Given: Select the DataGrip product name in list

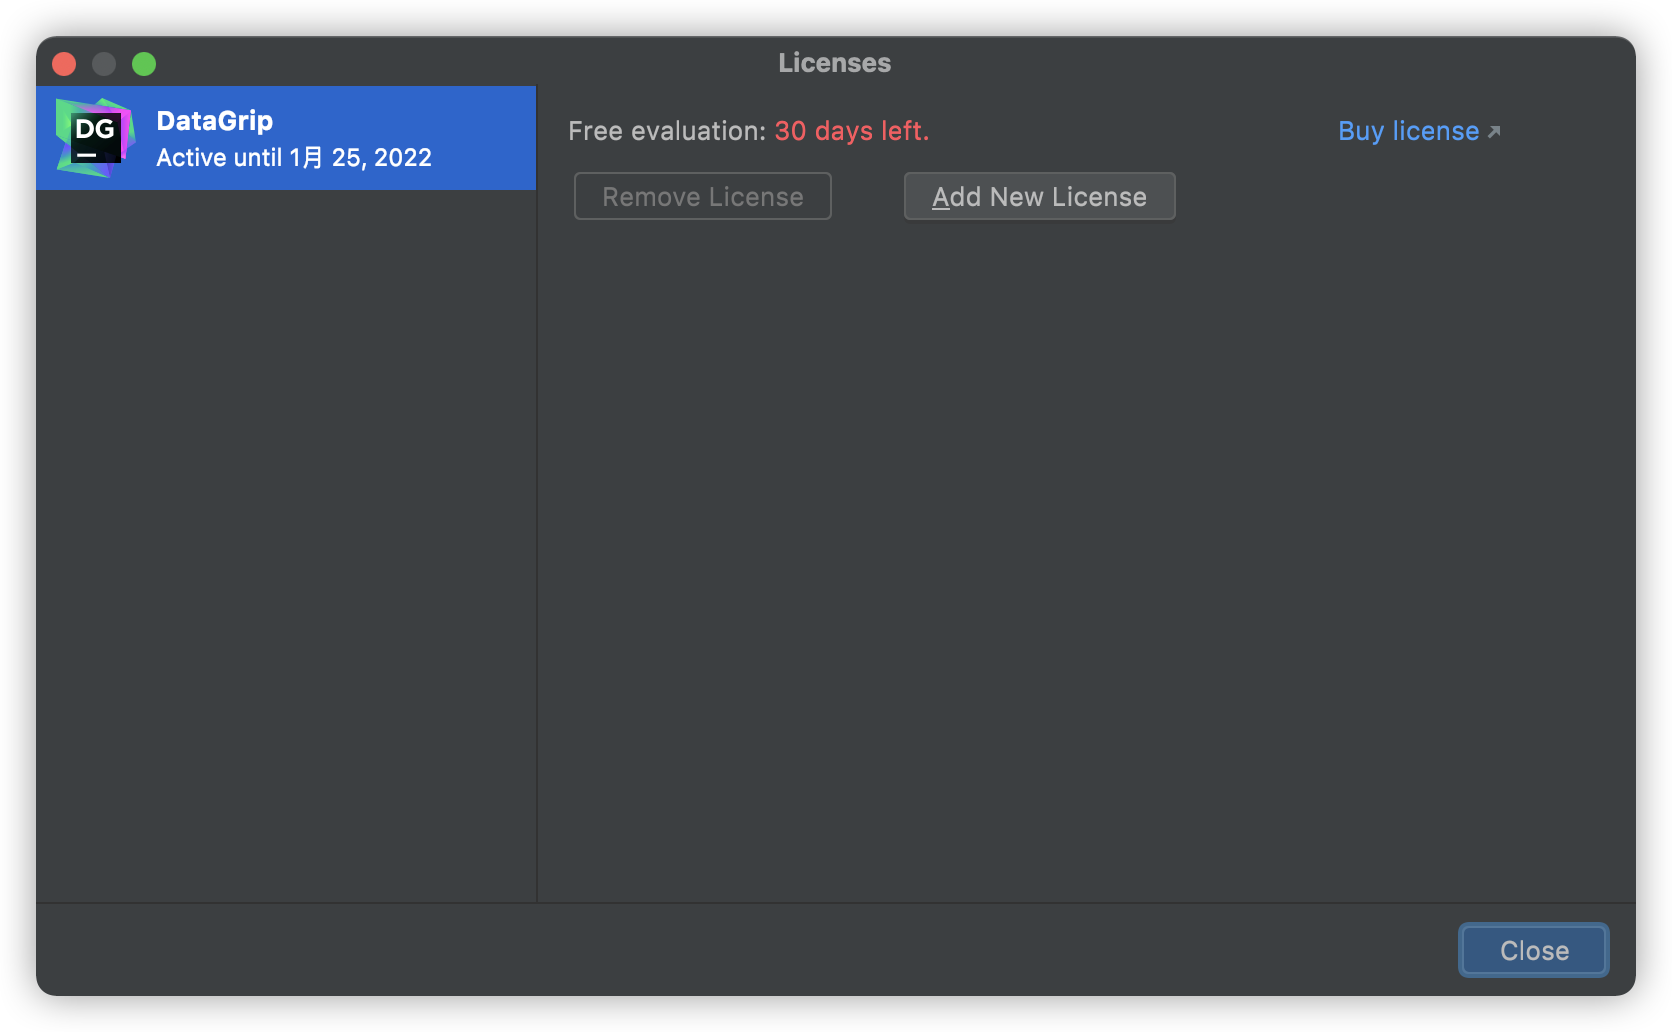Looking at the screenshot, I should (214, 121).
